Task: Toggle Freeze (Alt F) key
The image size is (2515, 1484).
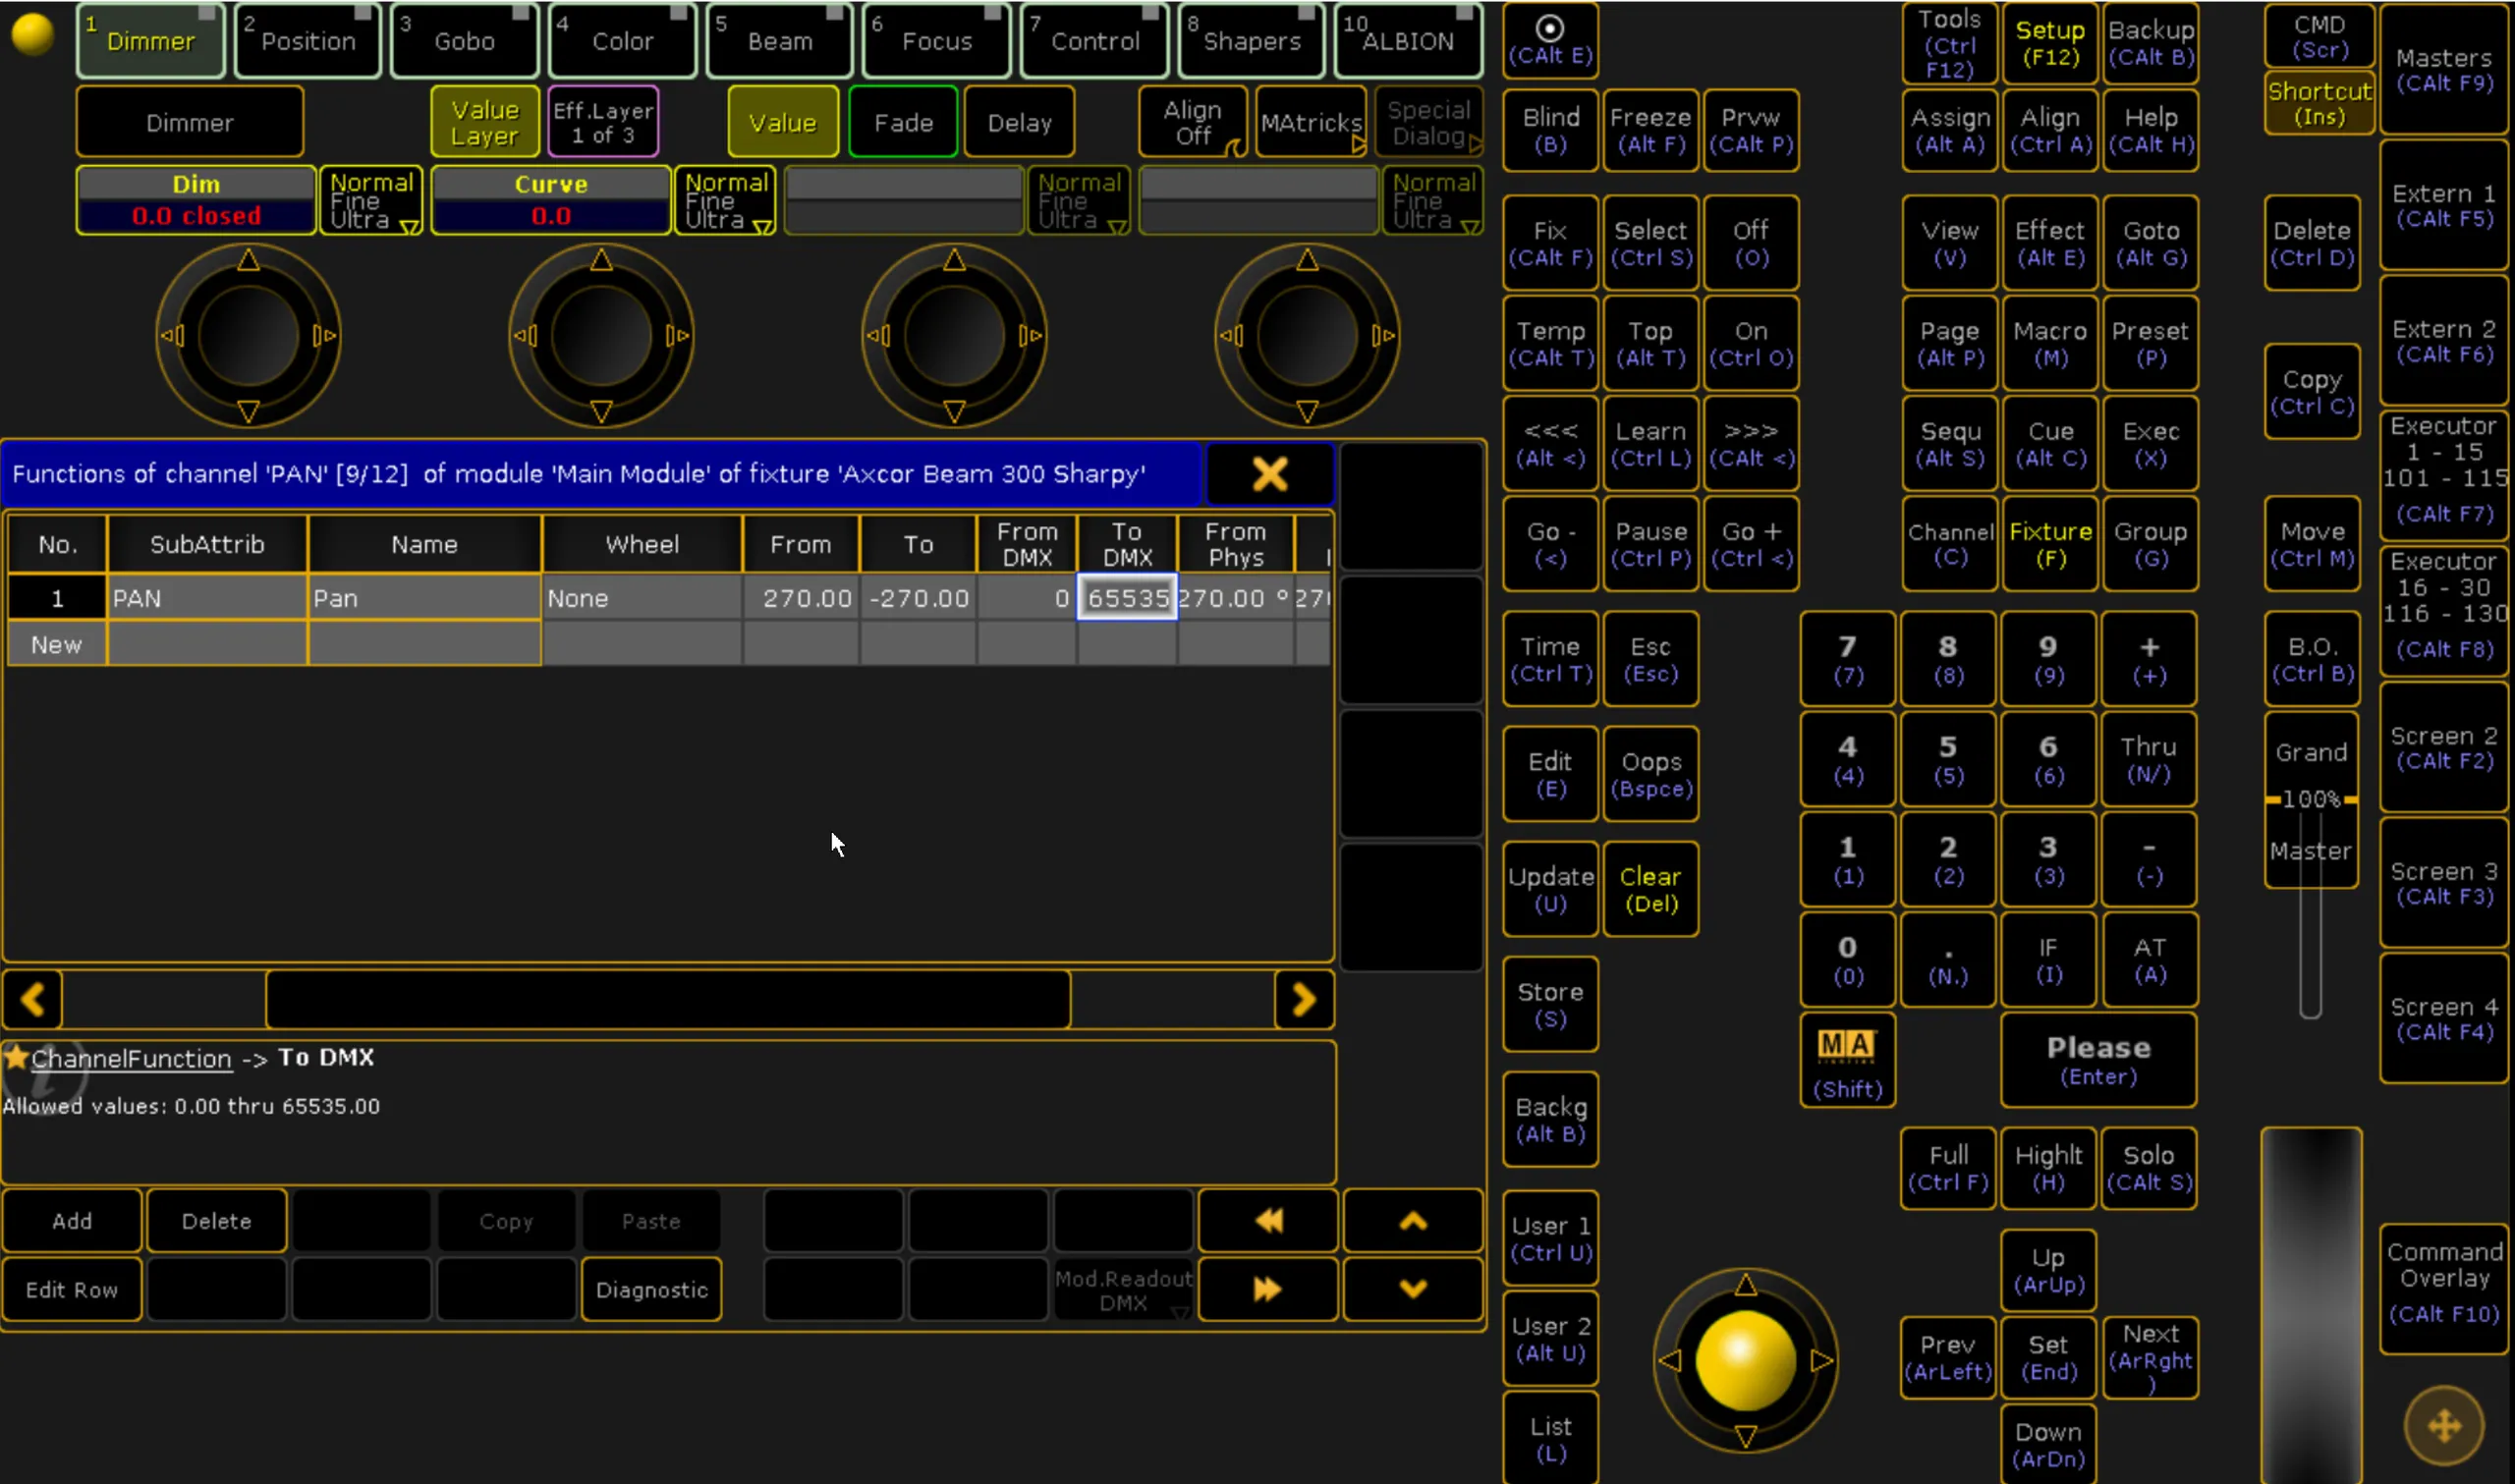Action: pyautogui.click(x=1650, y=129)
